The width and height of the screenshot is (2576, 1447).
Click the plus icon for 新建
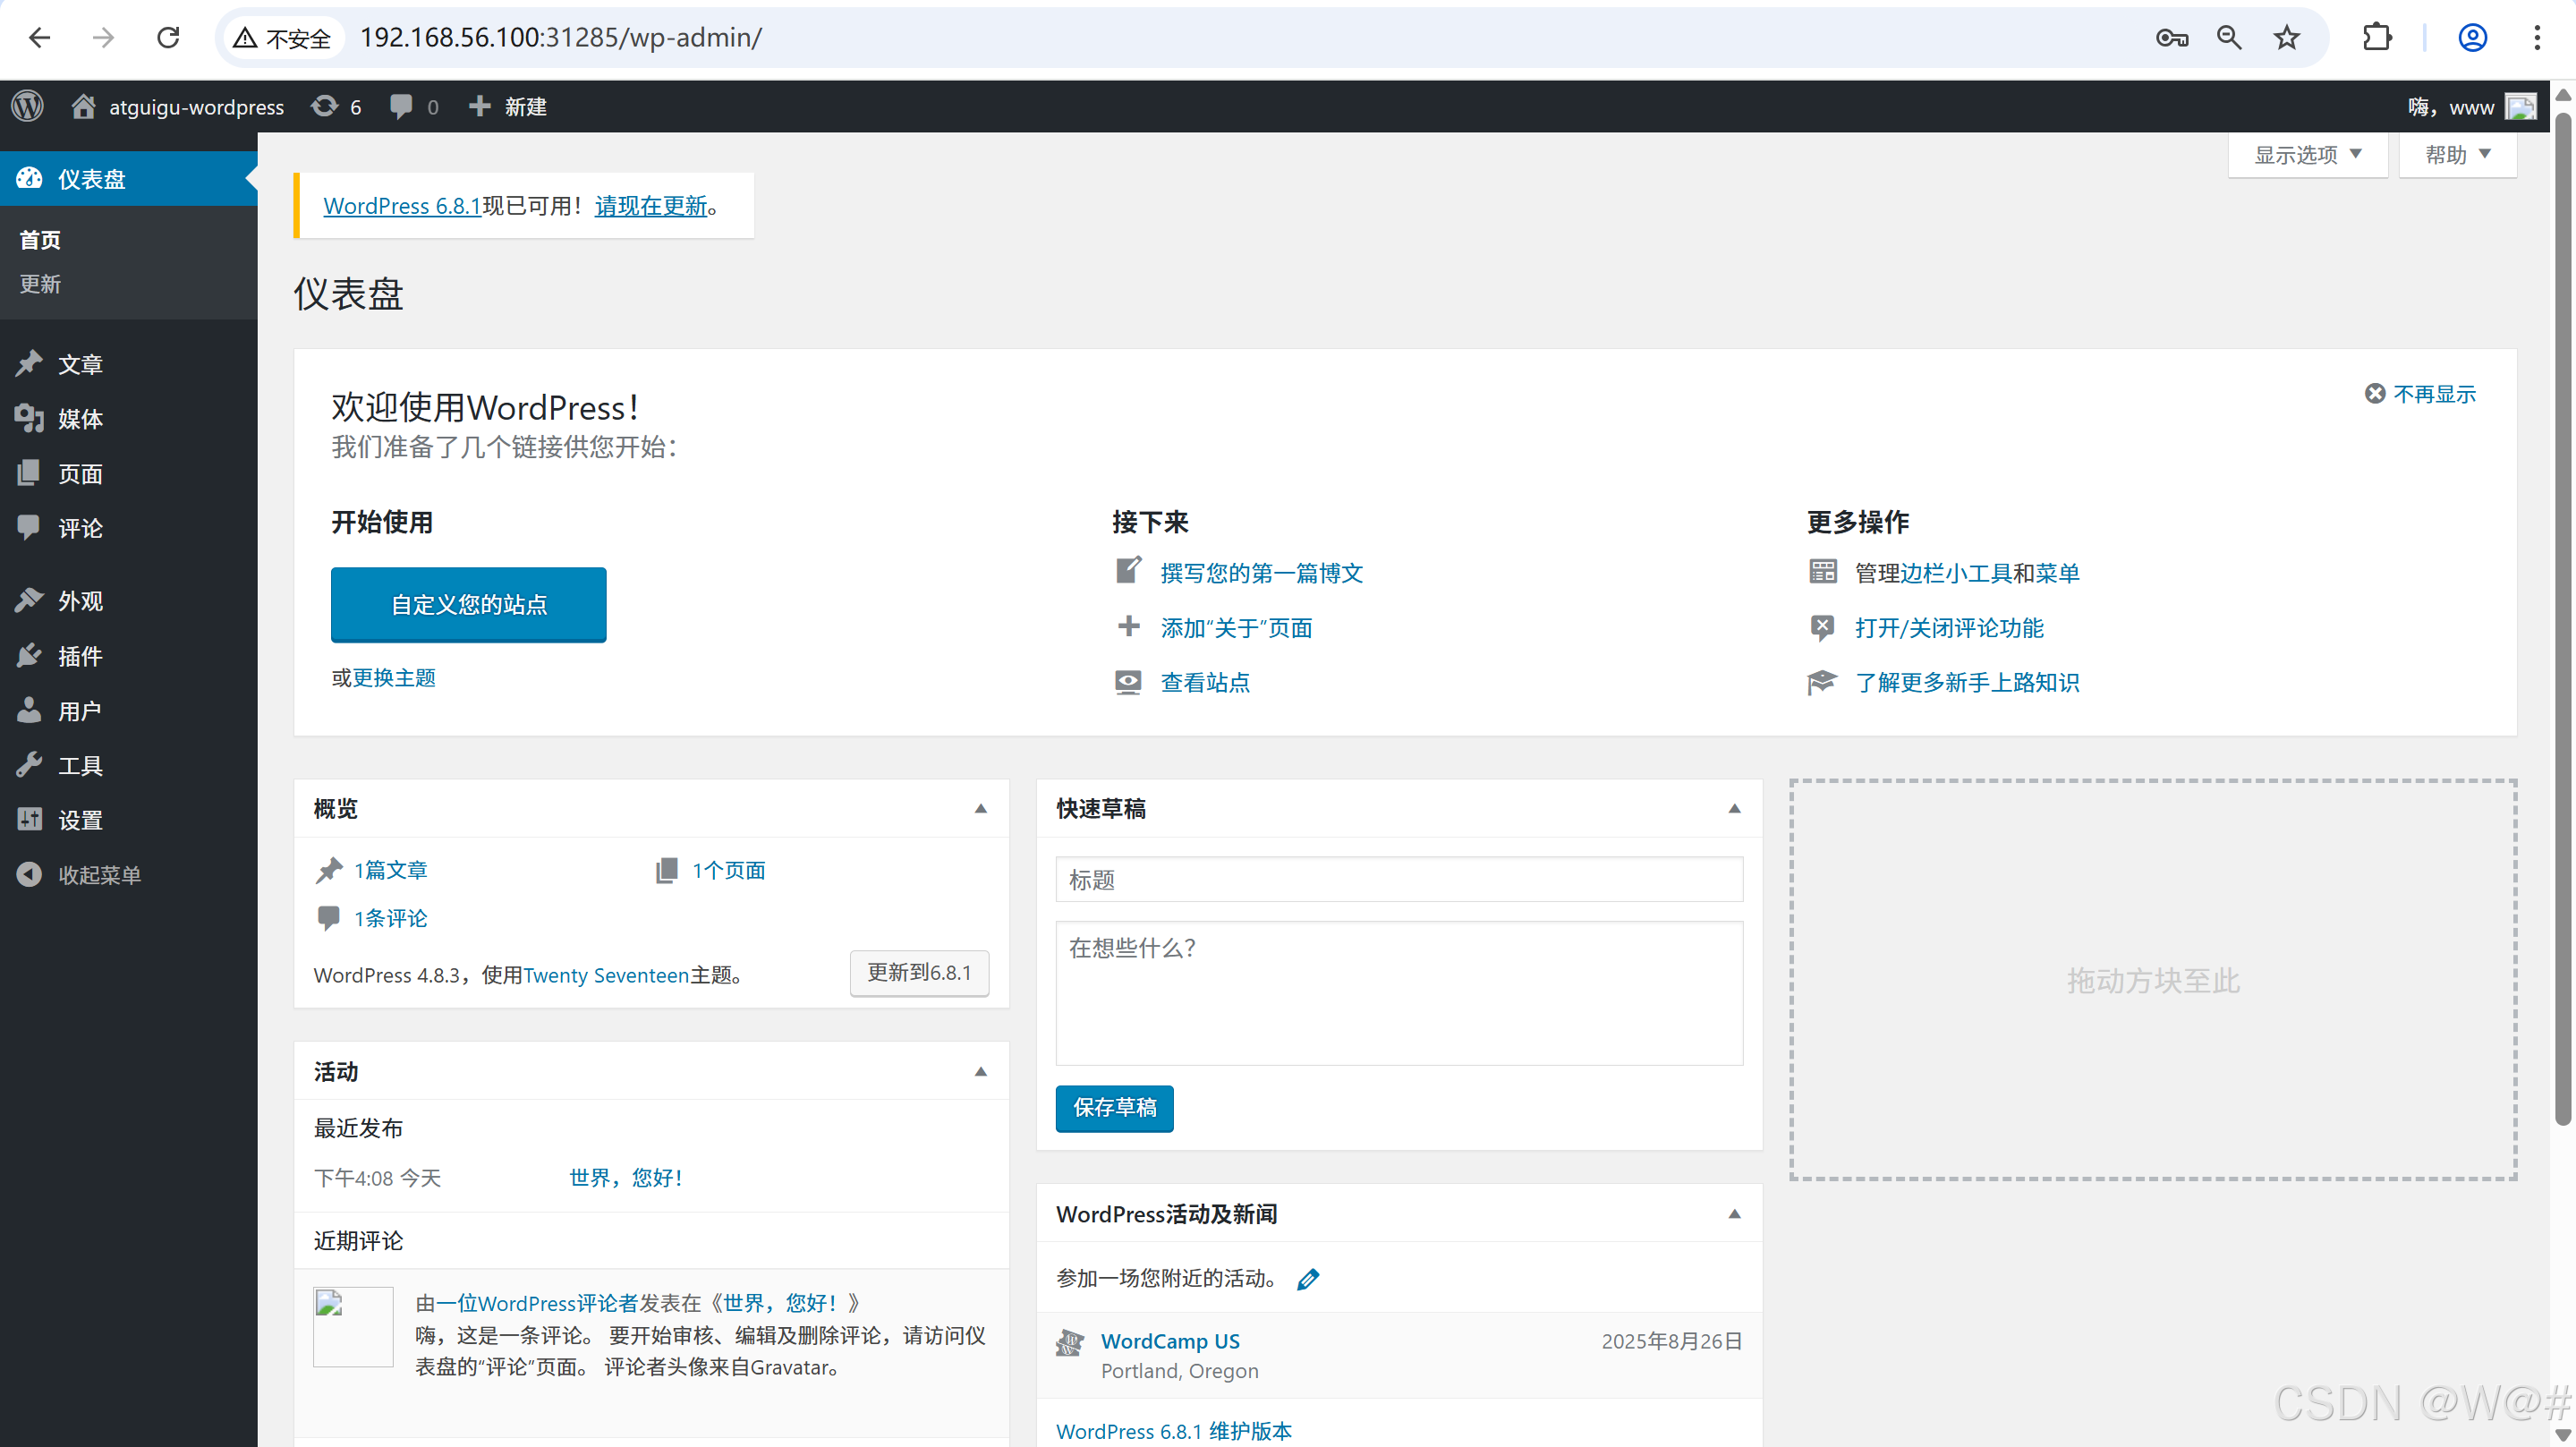[x=480, y=106]
